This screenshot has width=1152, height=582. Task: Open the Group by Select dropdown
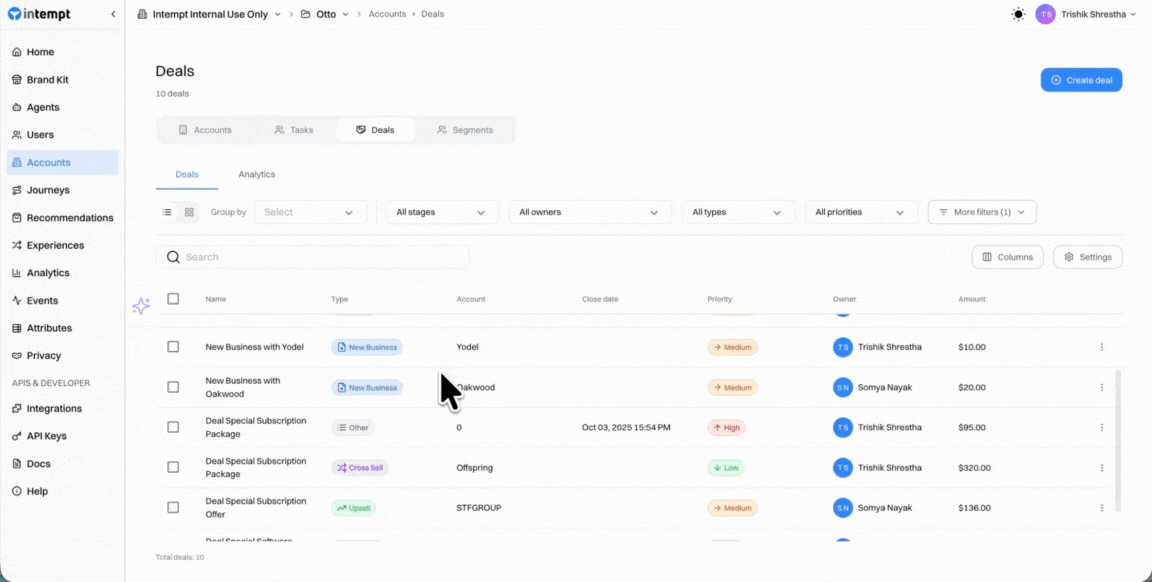coord(310,212)
